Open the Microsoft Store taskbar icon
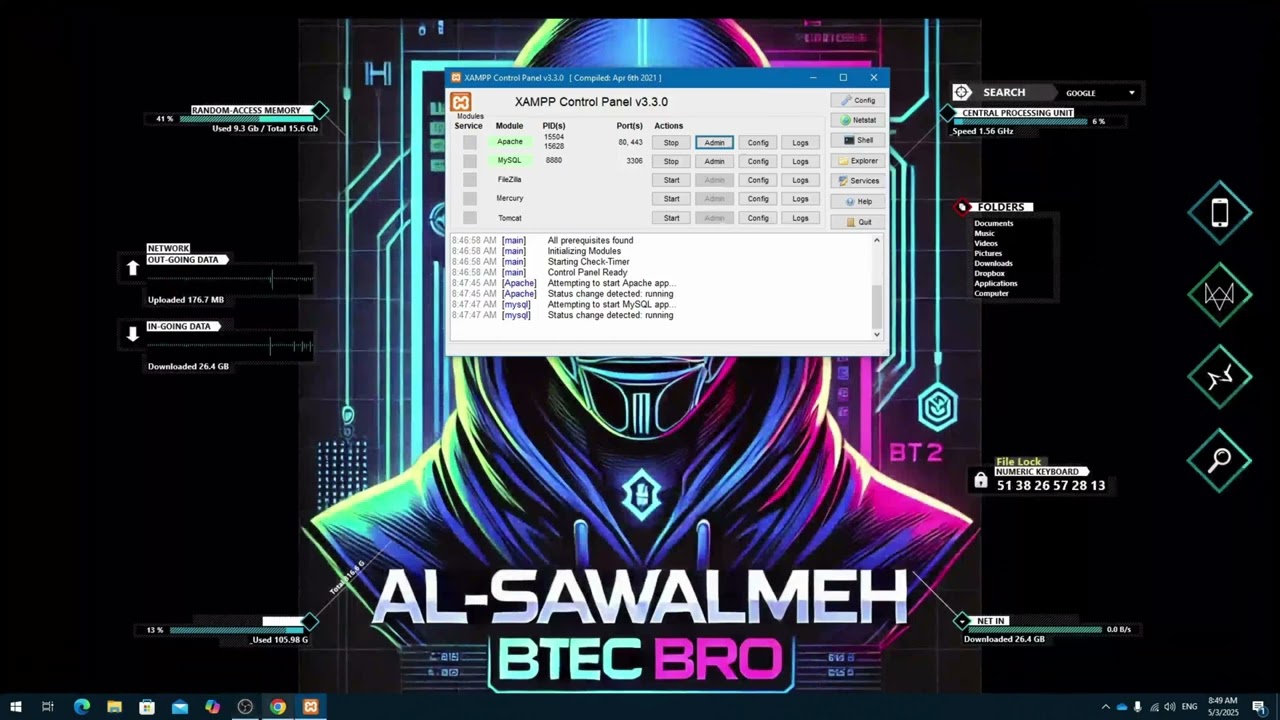The image size is (1280, 720). [147, 707]
